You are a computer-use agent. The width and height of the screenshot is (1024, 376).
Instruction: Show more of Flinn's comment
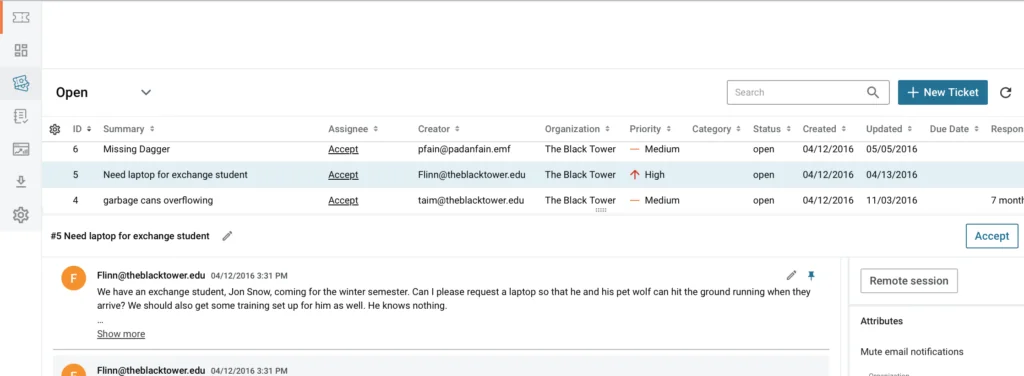121,334
